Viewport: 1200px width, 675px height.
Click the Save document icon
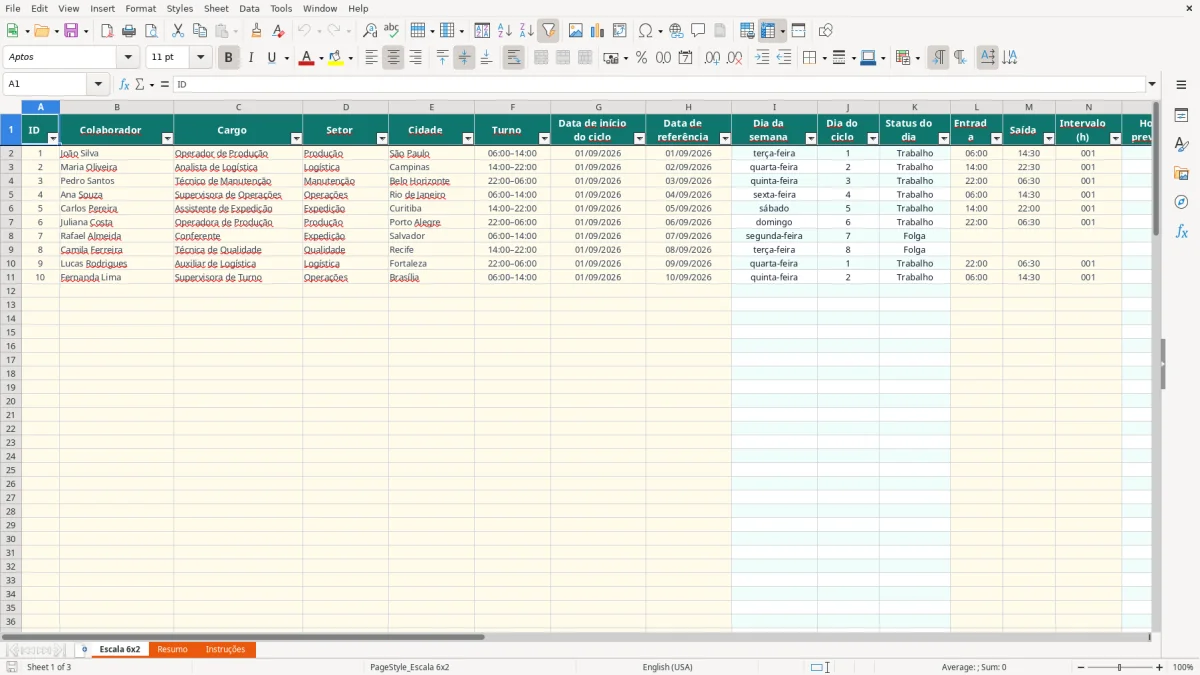71,31
